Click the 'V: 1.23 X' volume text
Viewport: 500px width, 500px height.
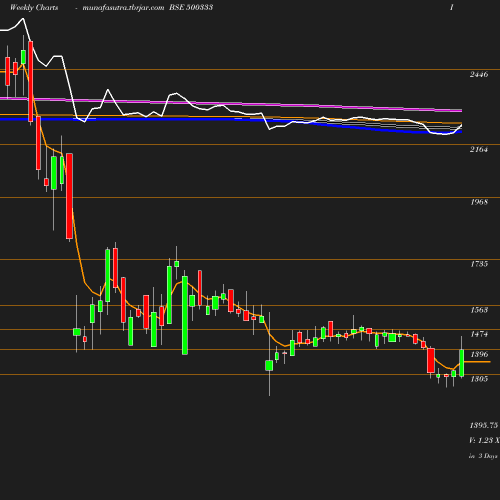click(484, 440)
